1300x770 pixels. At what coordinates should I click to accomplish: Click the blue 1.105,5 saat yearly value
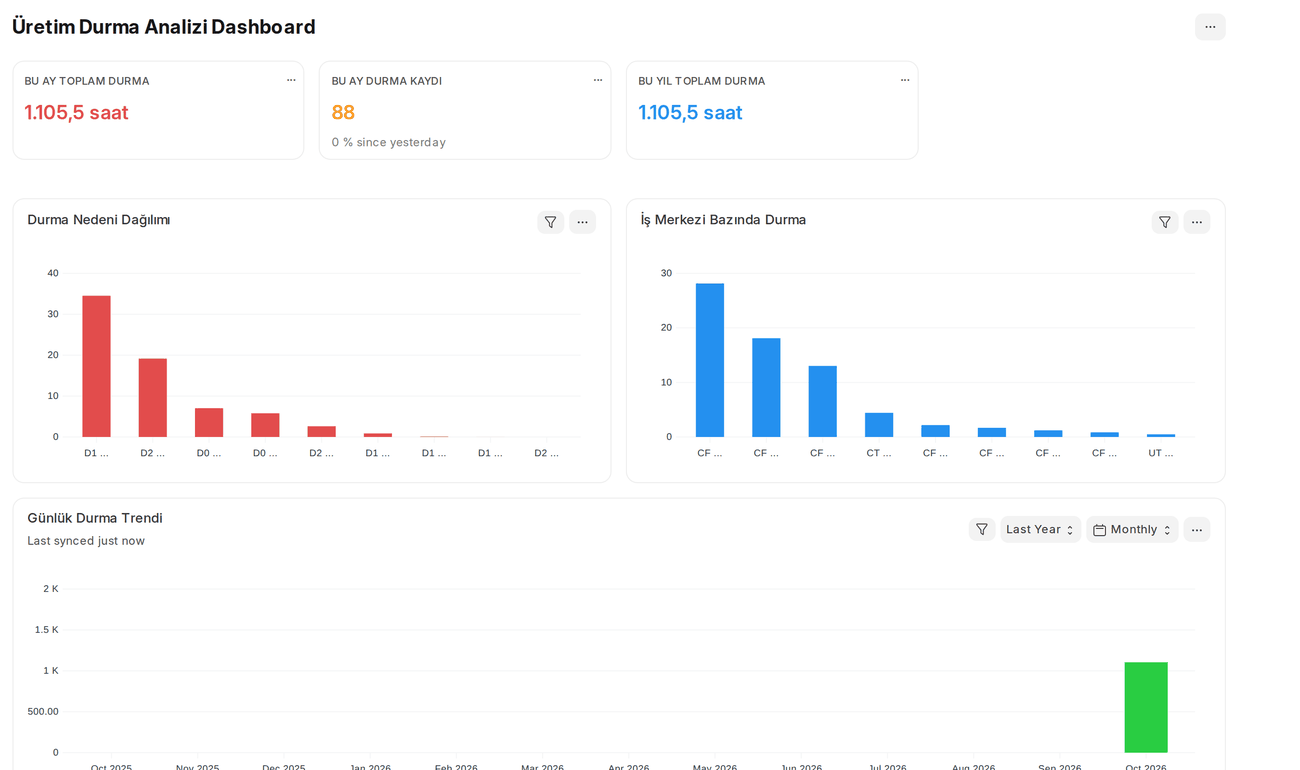[x=690, y=113]
